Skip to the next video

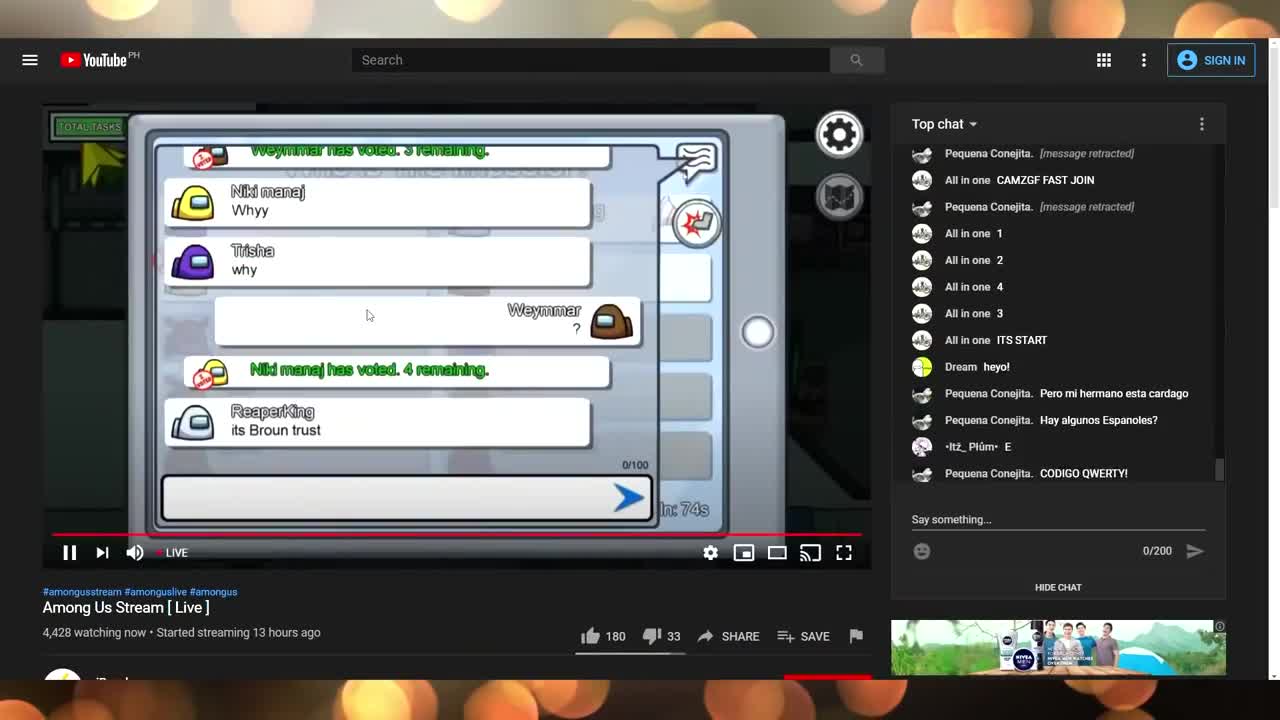point(102,552)
